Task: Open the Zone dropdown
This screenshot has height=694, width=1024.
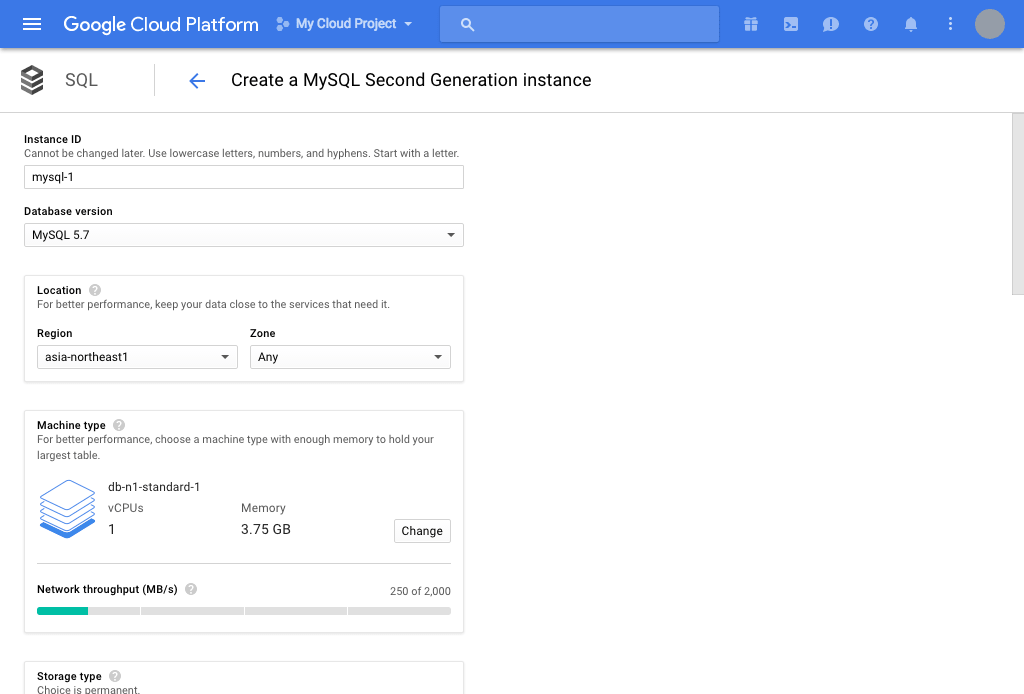Action: pyautogui.click(x=350, y=357)
